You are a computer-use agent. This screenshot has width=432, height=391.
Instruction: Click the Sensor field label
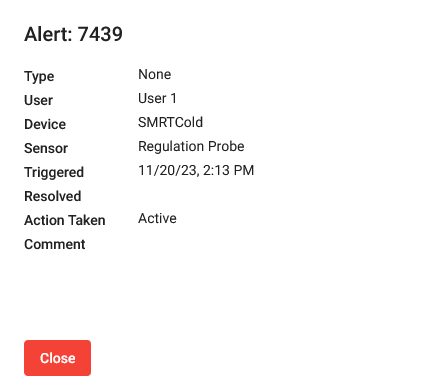click(x=46, y=148)
